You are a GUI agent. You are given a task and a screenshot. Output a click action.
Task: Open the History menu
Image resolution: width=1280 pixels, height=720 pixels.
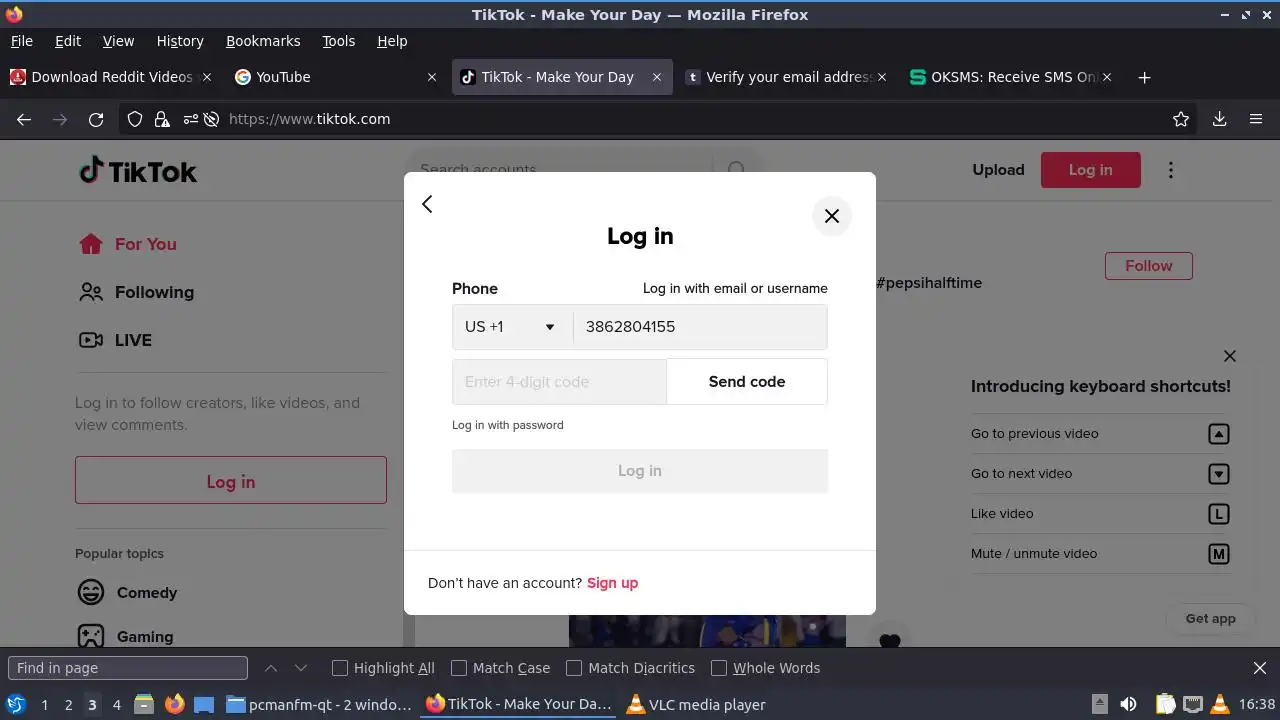pyautogui.click(x=180, y=41)
